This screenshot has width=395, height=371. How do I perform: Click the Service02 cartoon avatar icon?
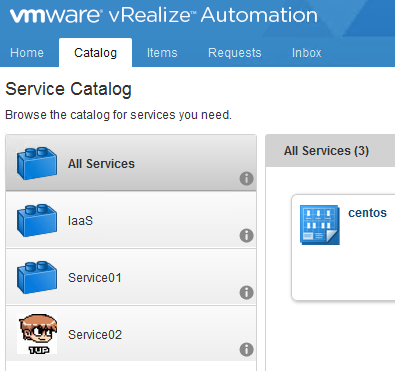37,334
